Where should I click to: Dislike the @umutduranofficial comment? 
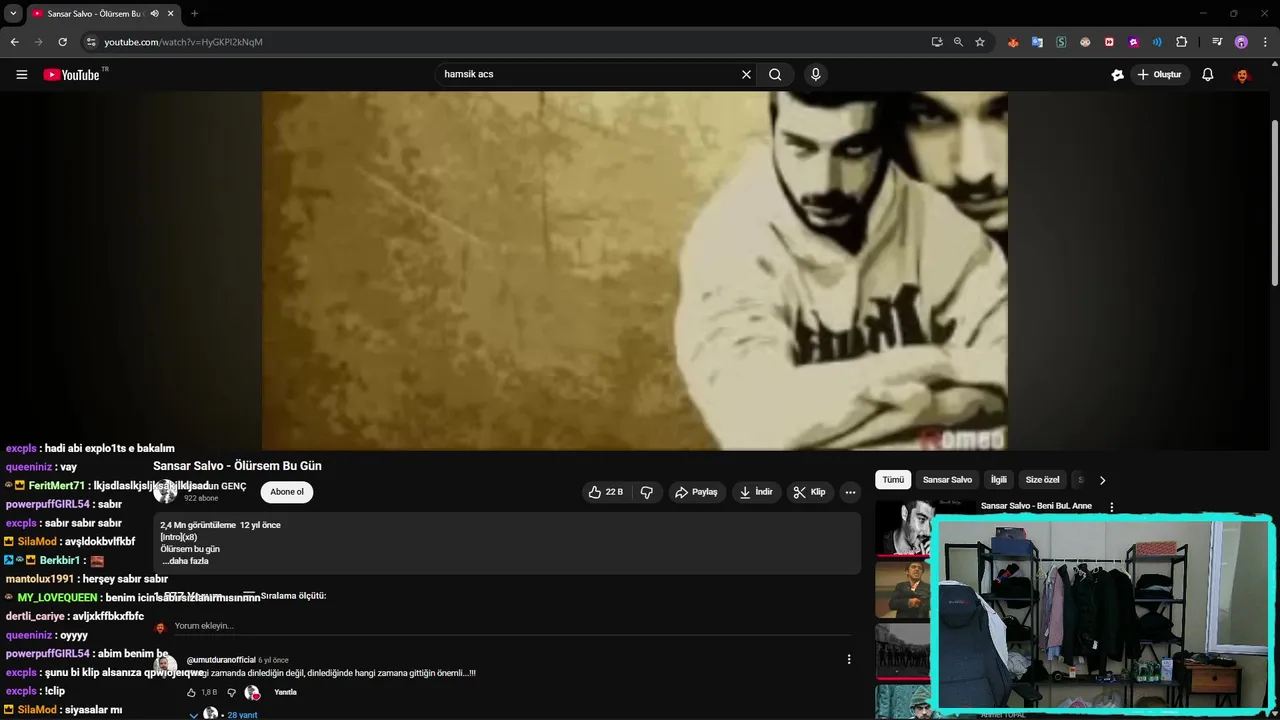pyautogui.click(x=231, y=692)
